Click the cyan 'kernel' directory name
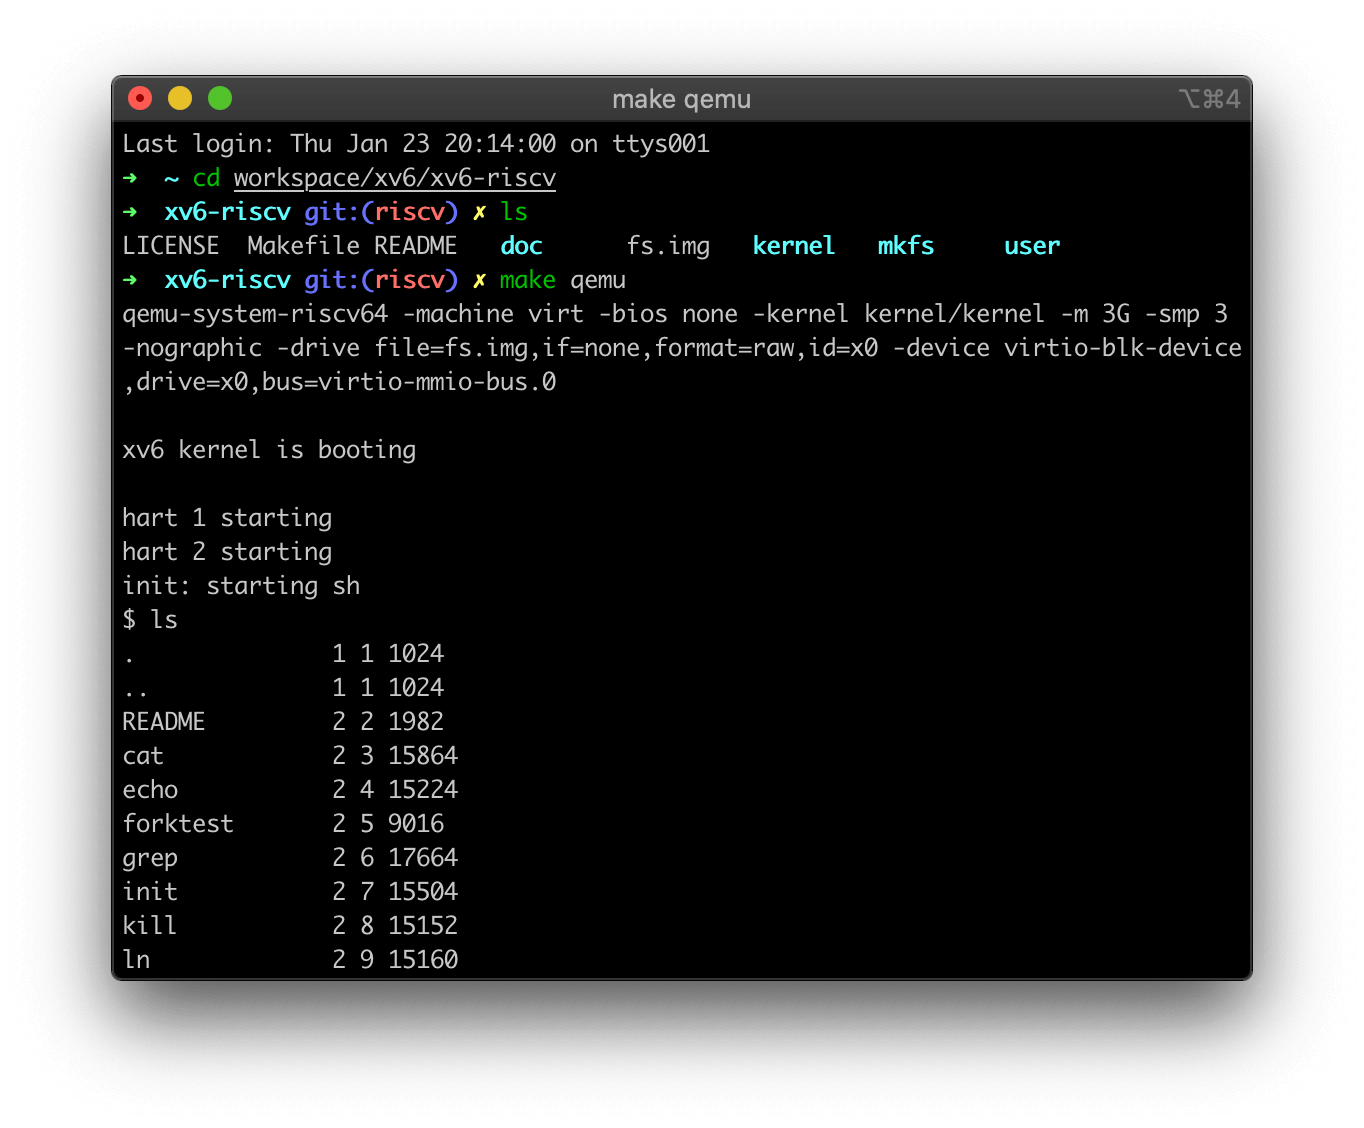Viewport: 1364px width, 1128px height. [793, 246]
